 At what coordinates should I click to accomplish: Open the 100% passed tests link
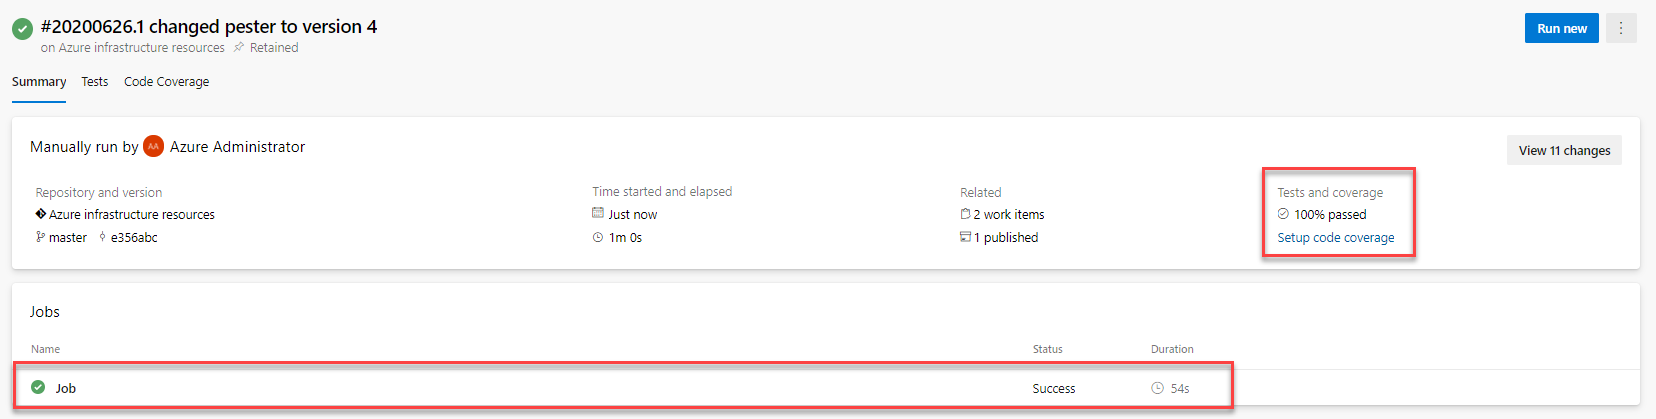(x=1330, y=214)
